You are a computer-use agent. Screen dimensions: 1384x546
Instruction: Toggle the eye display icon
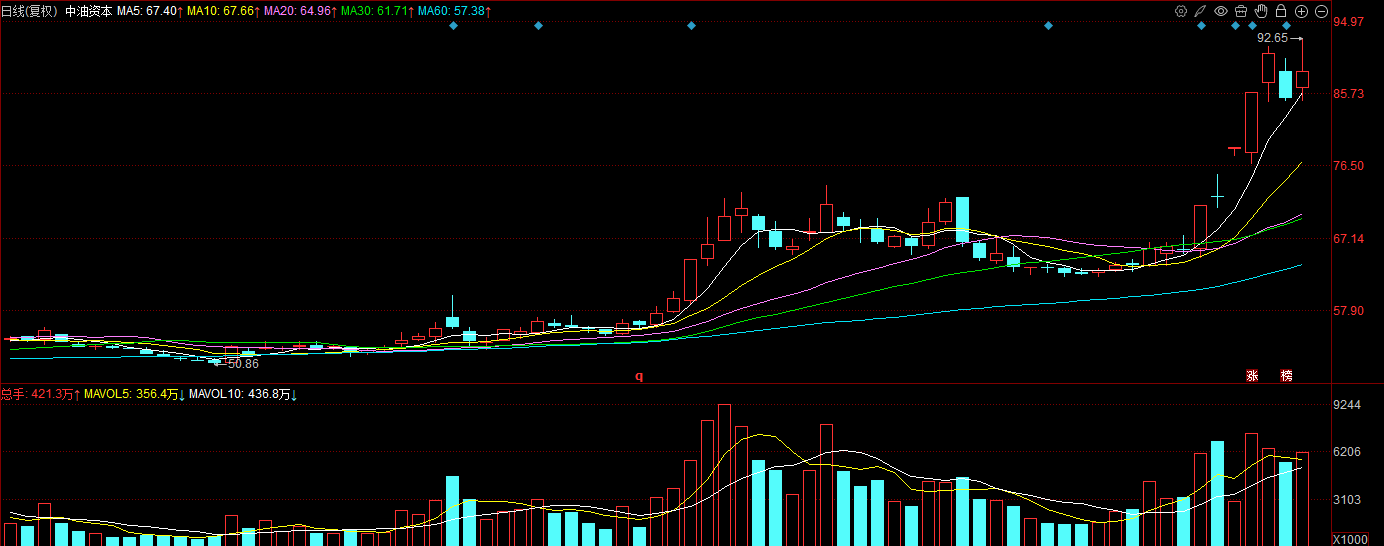tap(1221, 11)
